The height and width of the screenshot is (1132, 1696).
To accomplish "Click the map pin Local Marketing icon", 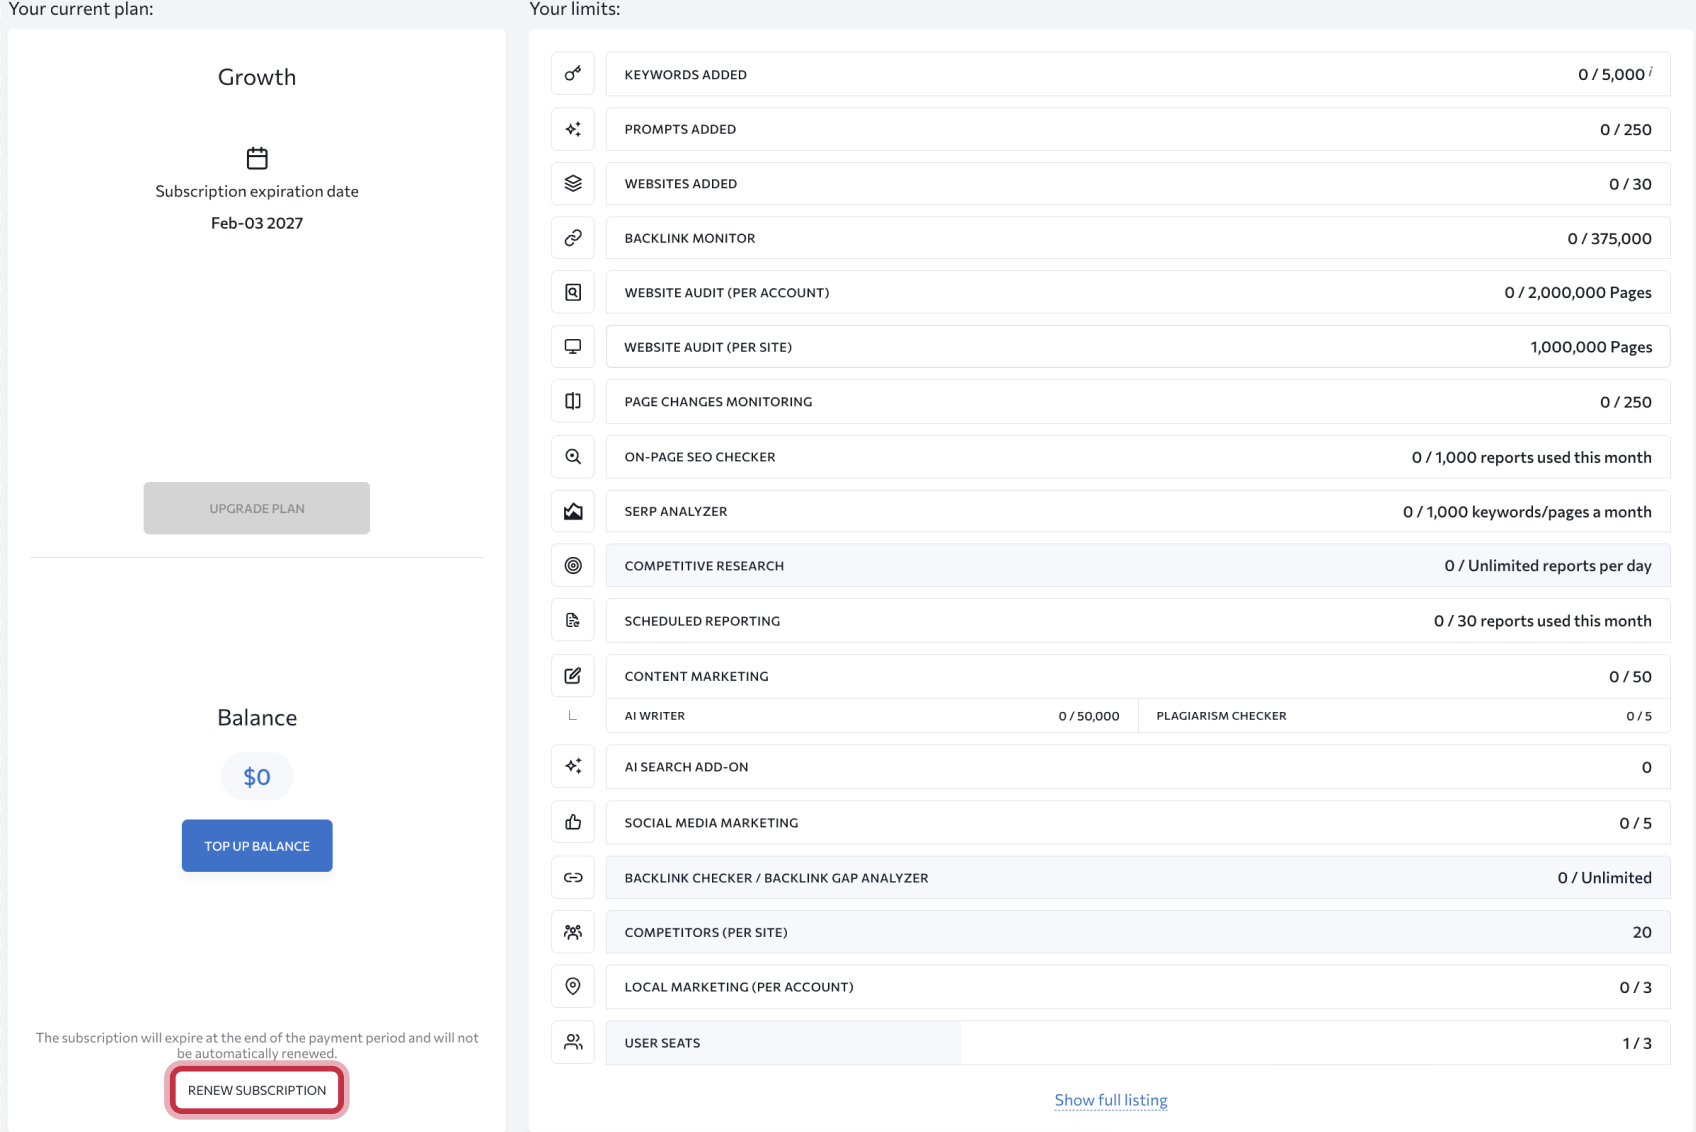I will pos(573,987).
